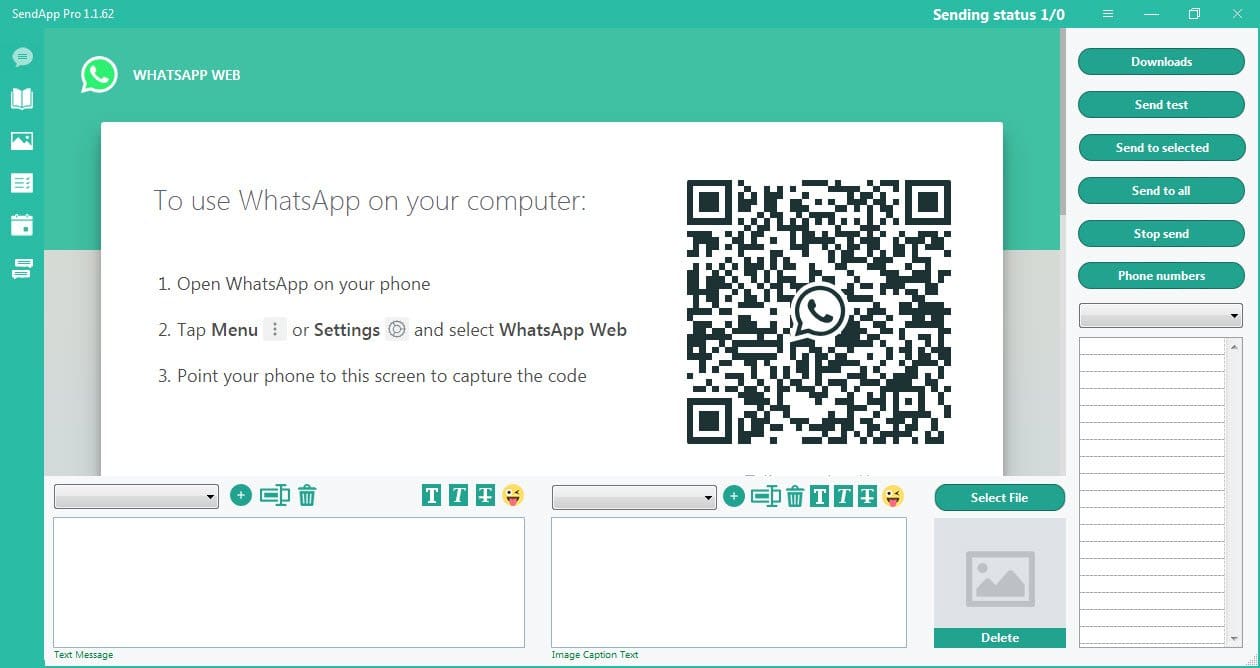Expand the text message template dropdown

pyautogui.click(x=136, y=497)
